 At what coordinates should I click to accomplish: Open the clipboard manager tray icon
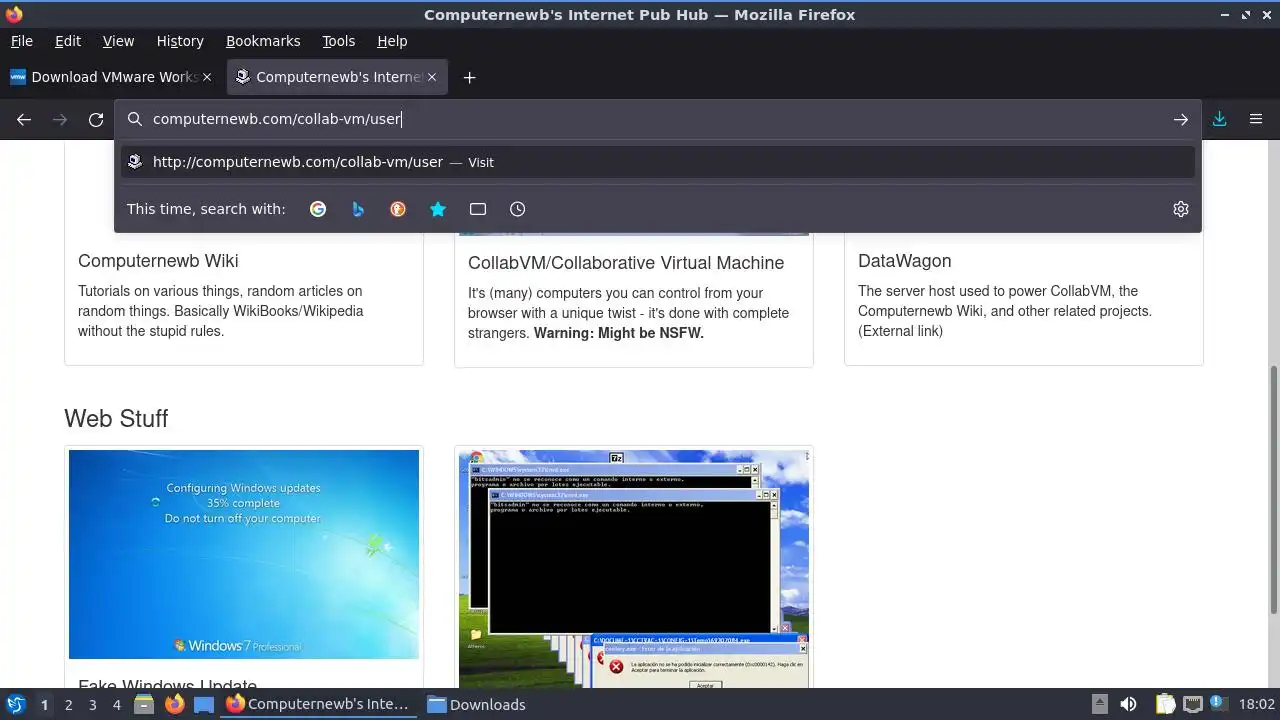click(x=1165, y=704)
